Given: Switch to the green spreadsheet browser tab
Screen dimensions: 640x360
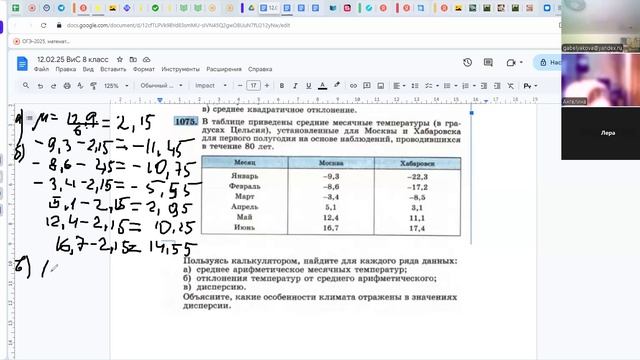Looking at the screenshot, I should click(x=16, y=8).
